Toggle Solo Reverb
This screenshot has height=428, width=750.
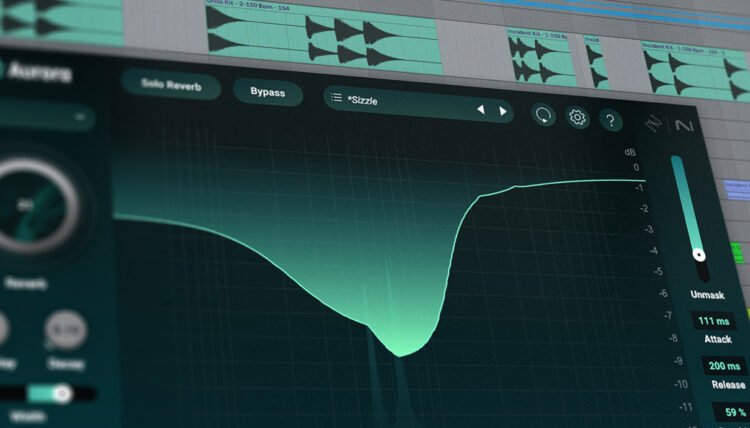171,85
